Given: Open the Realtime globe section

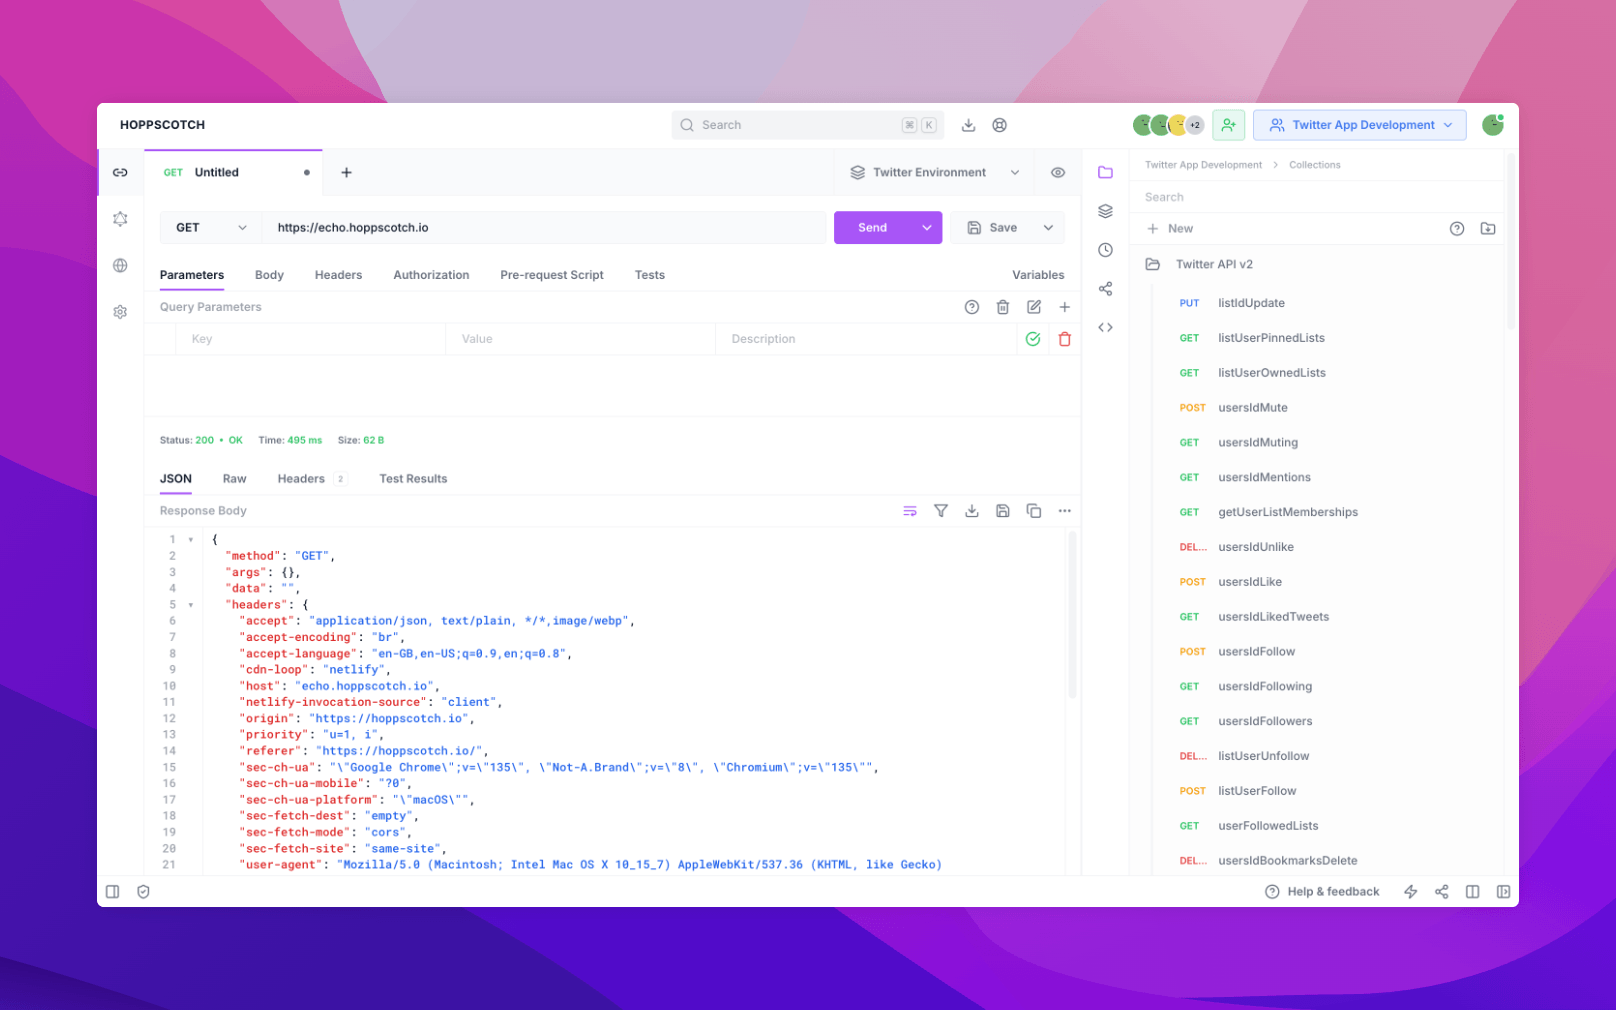Looking at the screenshot, I should point(120,266).
